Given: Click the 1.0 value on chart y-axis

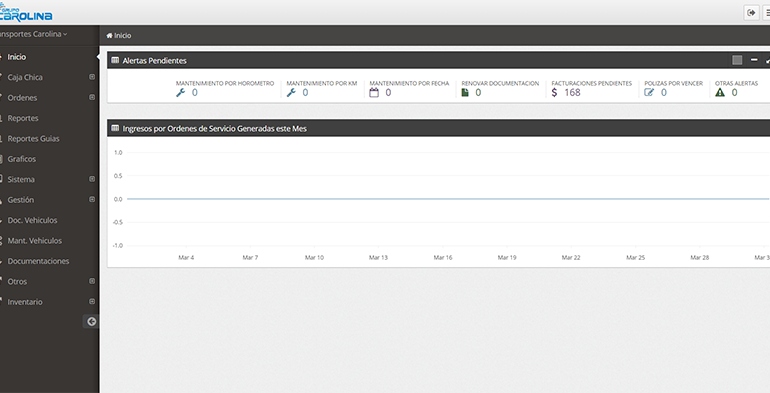Looking at the screenshot, I should pos(118,153).
